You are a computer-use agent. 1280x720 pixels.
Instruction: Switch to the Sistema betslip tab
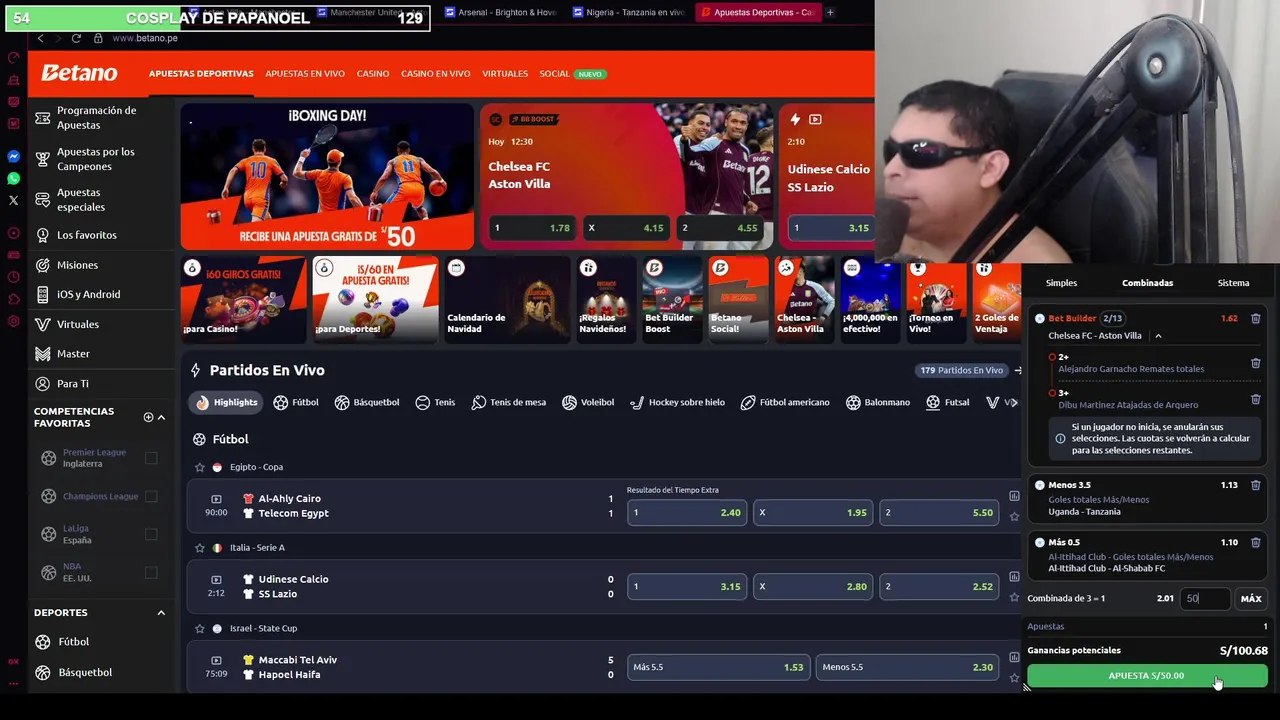(1233, 283)
